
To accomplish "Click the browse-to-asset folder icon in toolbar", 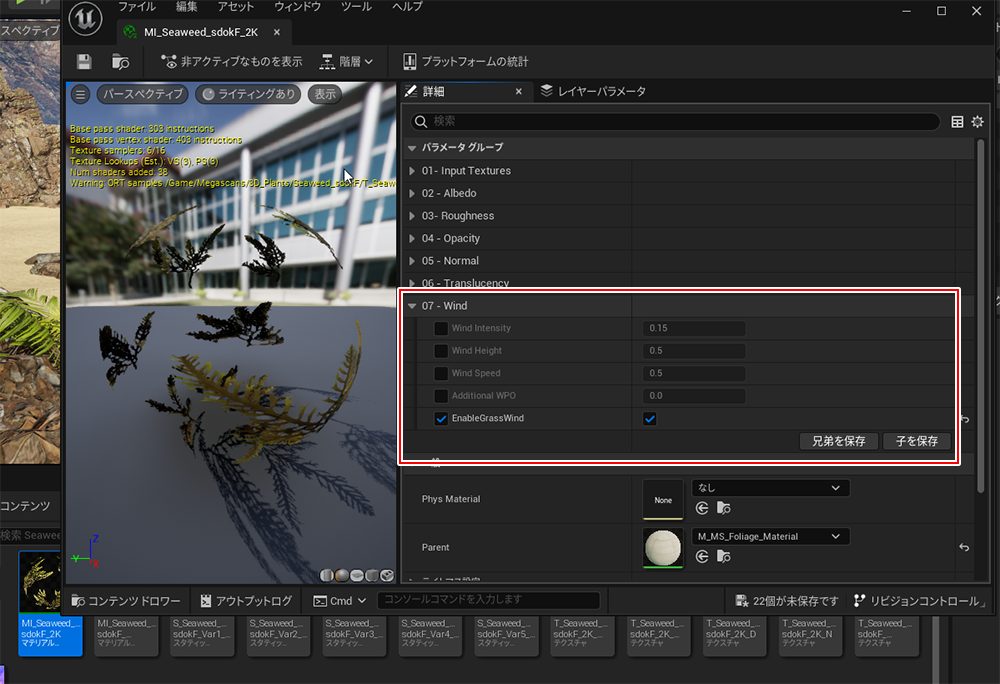I will (120, 62).
